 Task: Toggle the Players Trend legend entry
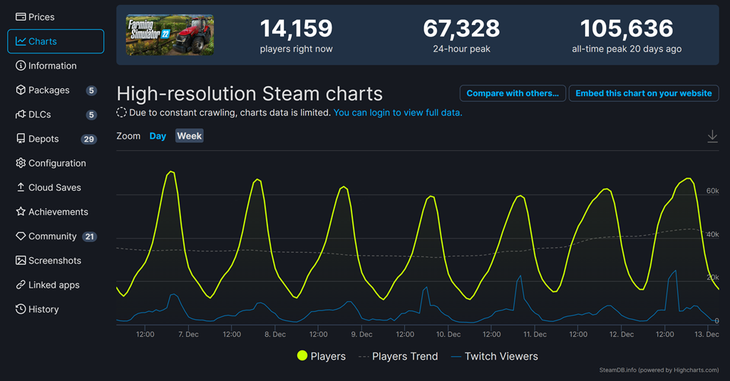tap(399, 356)
